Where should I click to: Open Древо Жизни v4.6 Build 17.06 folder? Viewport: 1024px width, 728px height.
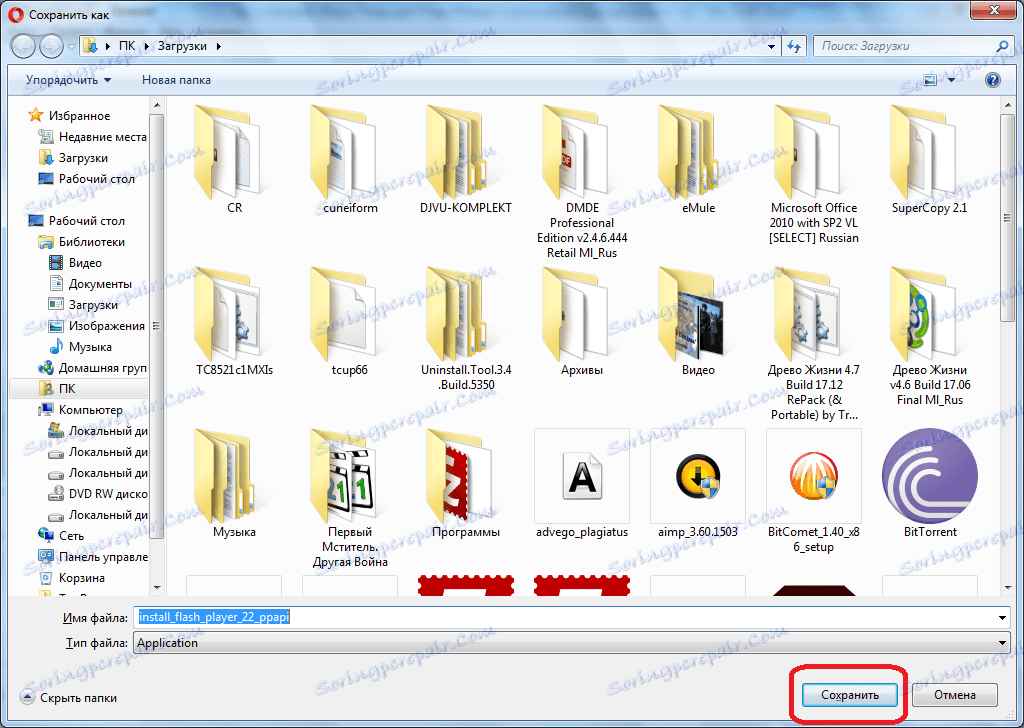(x=929, y=336)
